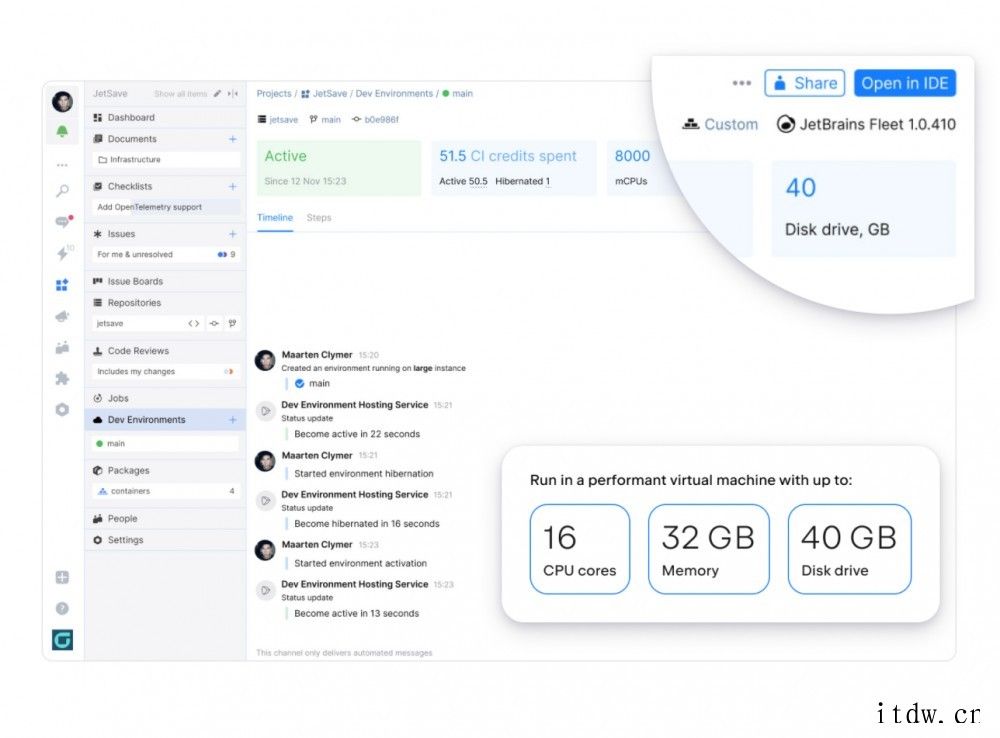
Task: Click the pencil edit icon next to Show all items
Action: coord(217,94)
